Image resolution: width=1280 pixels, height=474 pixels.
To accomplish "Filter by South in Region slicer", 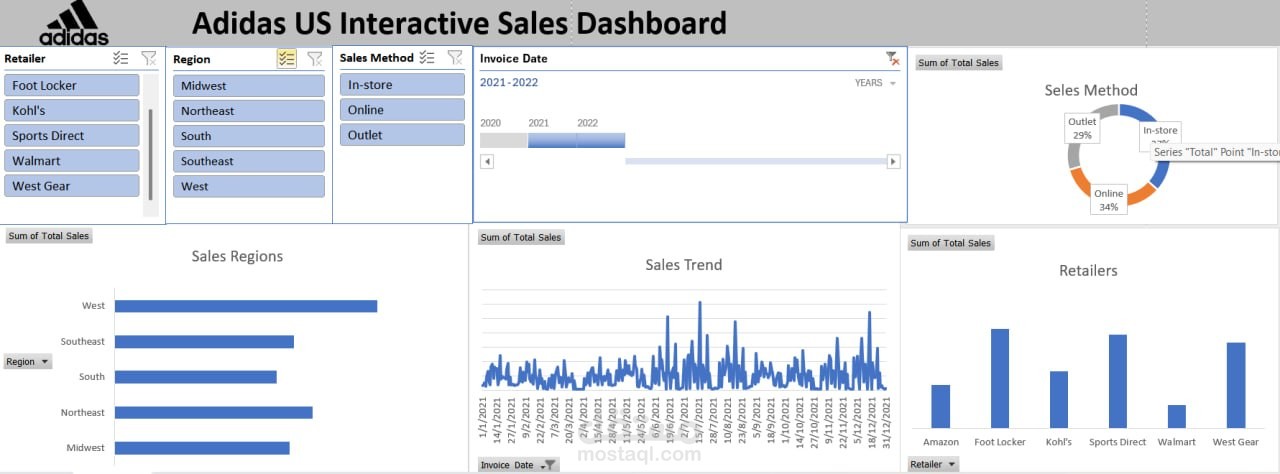I will click(249, 136).
